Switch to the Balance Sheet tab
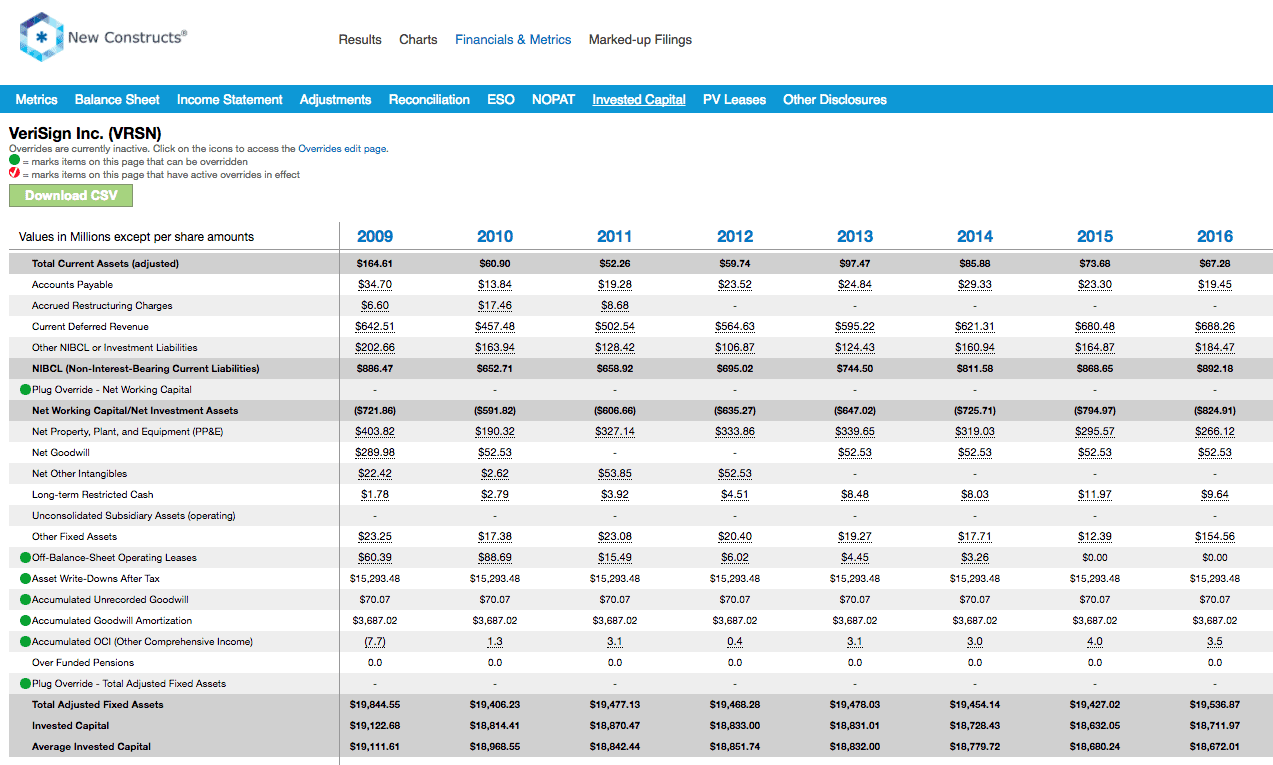This screenshot has height=765, width=1273. coord(117,99)
